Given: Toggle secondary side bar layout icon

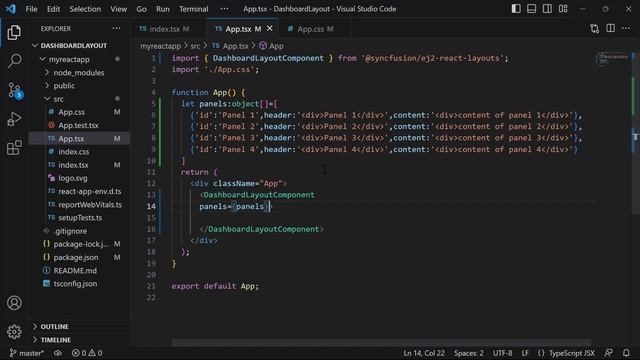Looking at the screenshot, I should (x=547, y=9).
